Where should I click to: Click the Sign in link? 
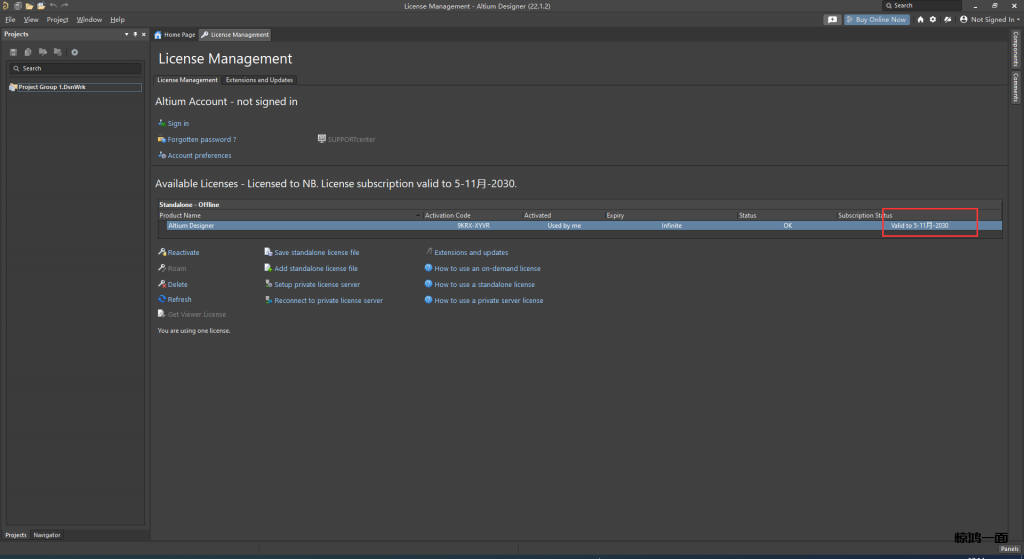[x=178, y=124]
